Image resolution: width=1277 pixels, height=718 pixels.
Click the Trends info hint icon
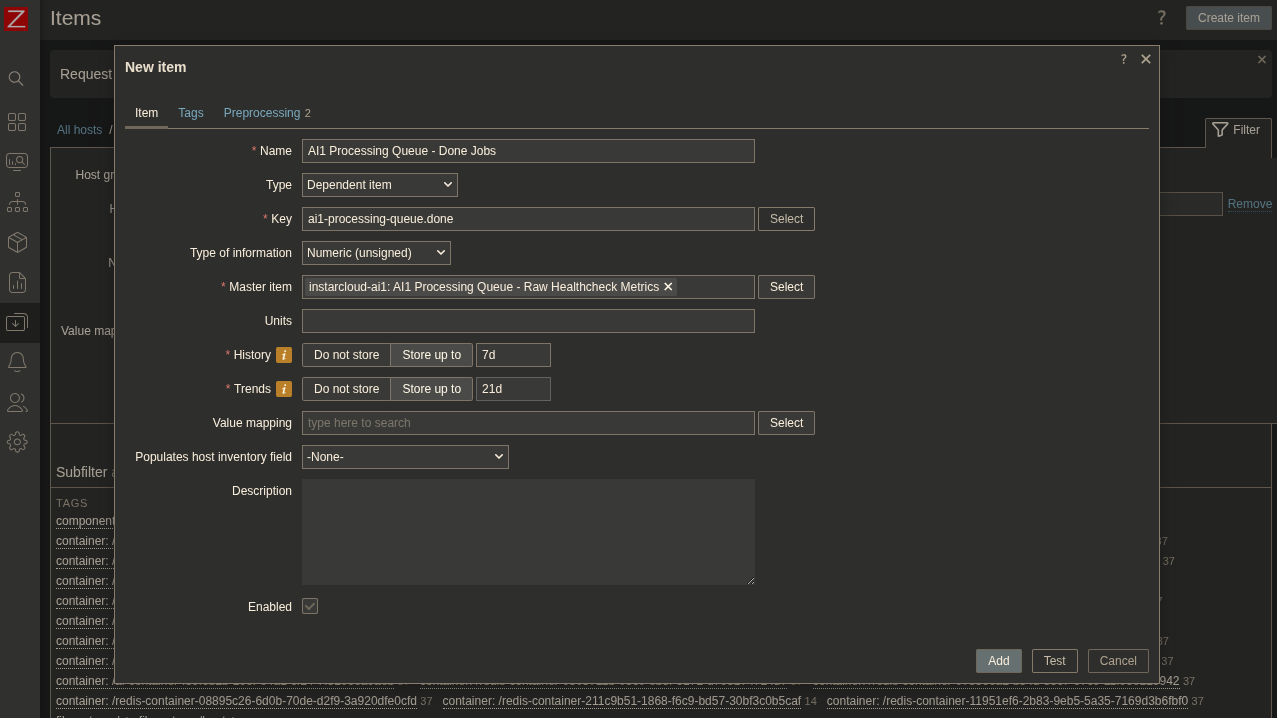284,389
